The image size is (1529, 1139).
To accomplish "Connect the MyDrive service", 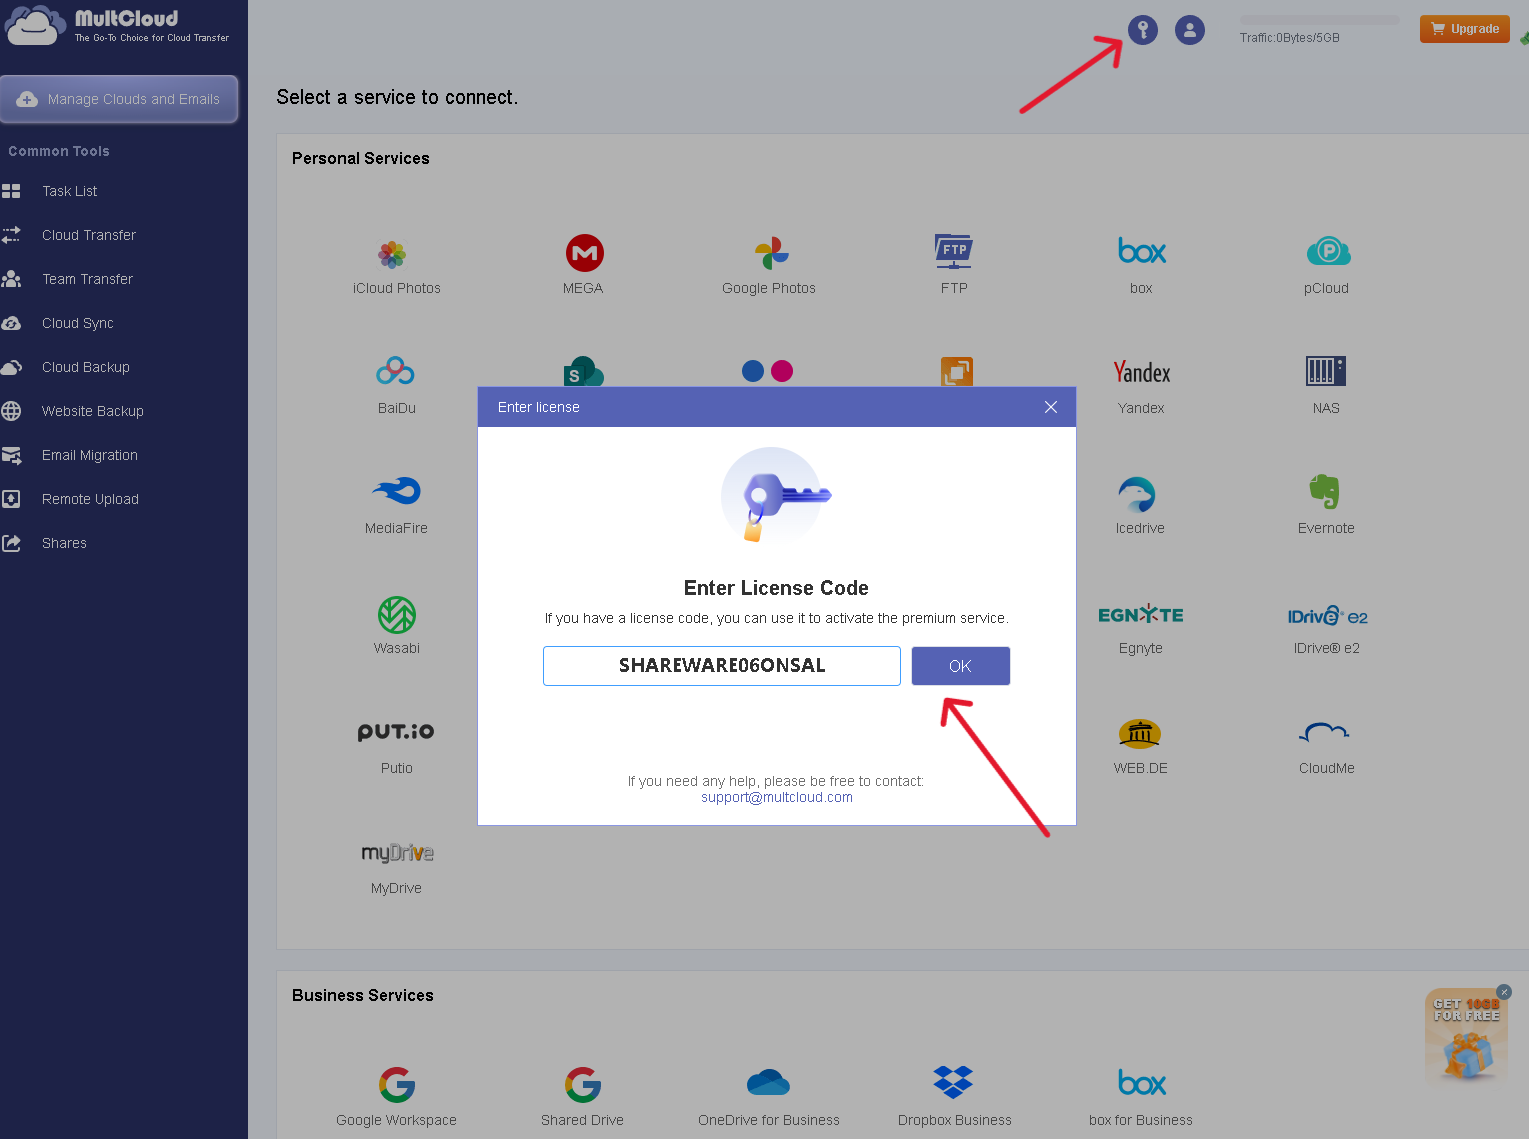I will [397, 853].
